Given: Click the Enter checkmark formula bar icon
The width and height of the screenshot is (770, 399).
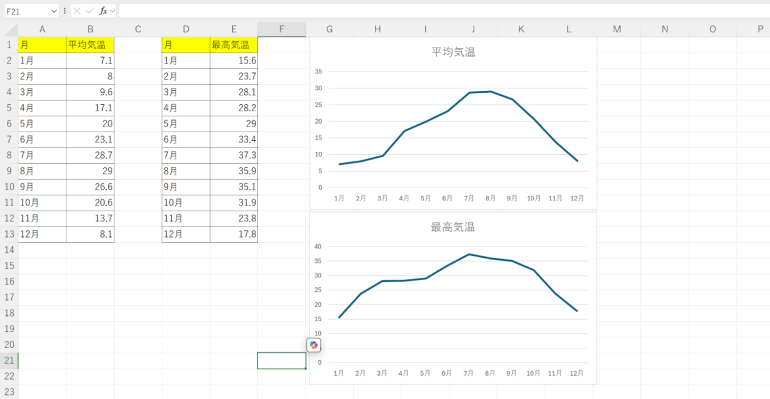Looking at the screenshot, I should point(90,11).
